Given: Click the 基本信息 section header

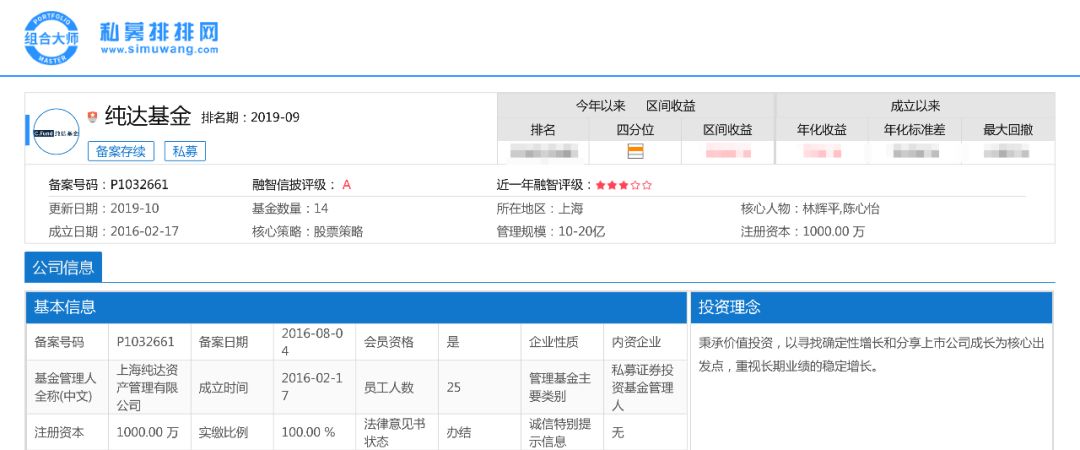Looking at the screenshot, I should pyautogui.click(x=357, y=307).
